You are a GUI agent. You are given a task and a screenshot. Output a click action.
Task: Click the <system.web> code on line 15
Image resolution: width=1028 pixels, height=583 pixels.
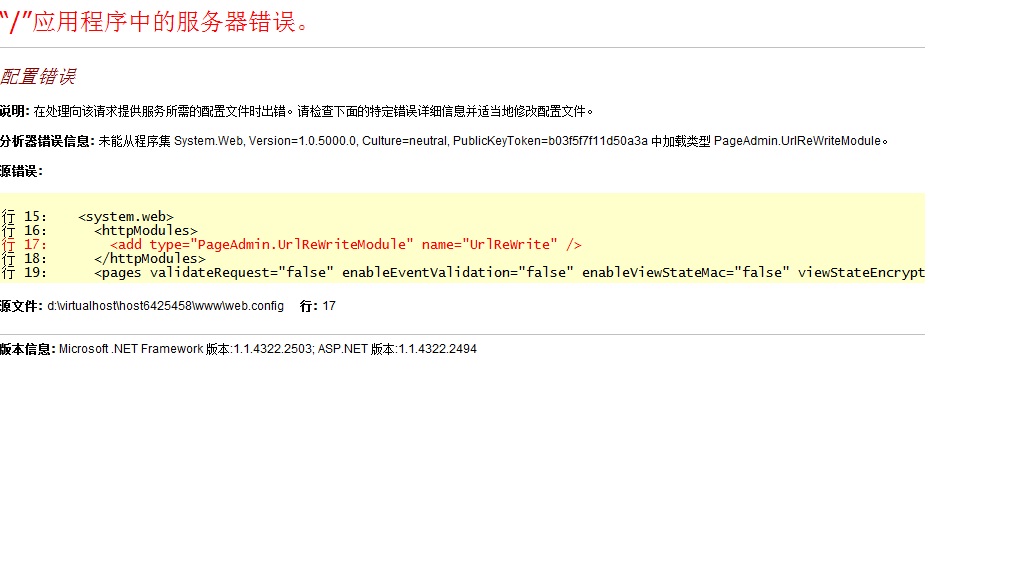(x=126, y=217)
